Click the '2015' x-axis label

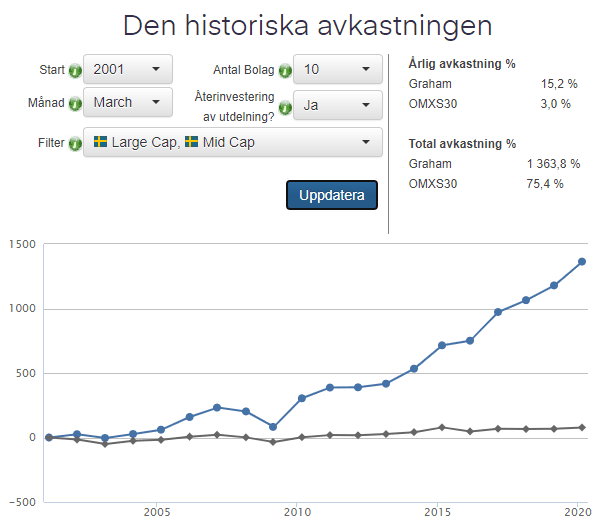point(438,512)
